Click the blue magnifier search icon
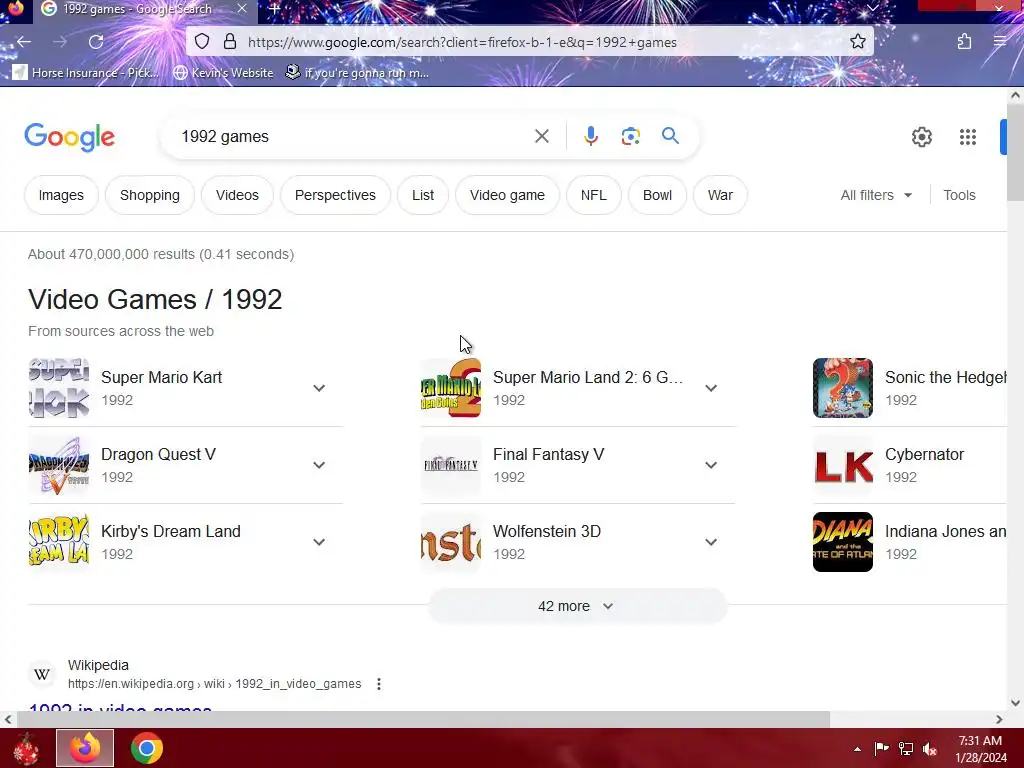1024x768 pixels. [x=670, y=136]
